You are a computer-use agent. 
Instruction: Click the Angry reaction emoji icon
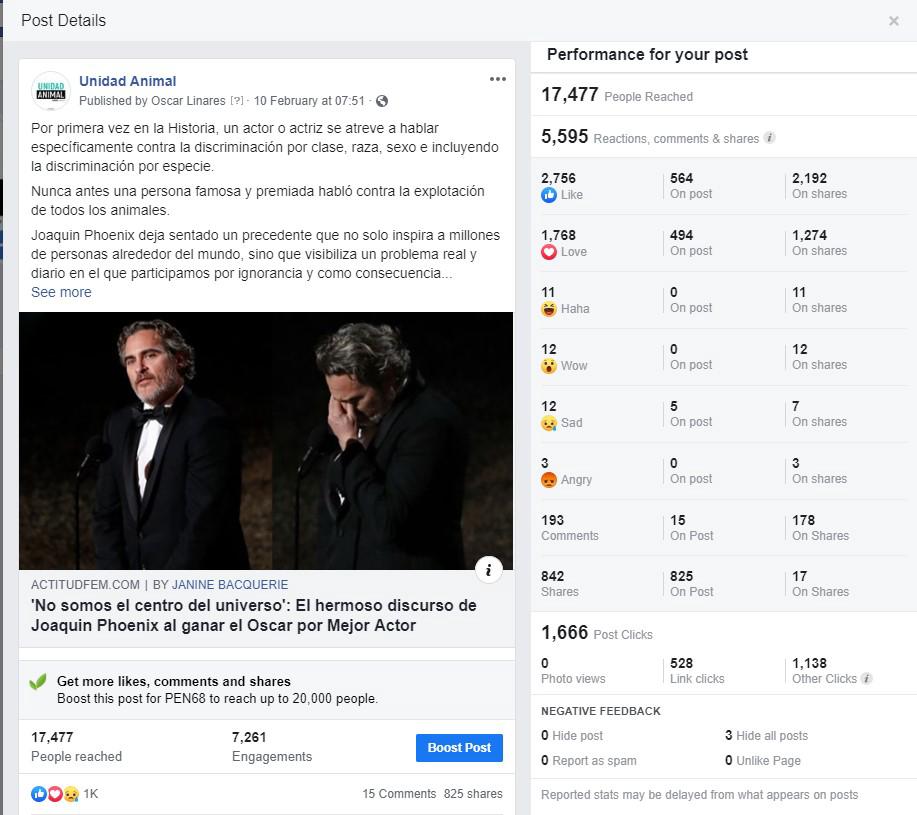549,480
